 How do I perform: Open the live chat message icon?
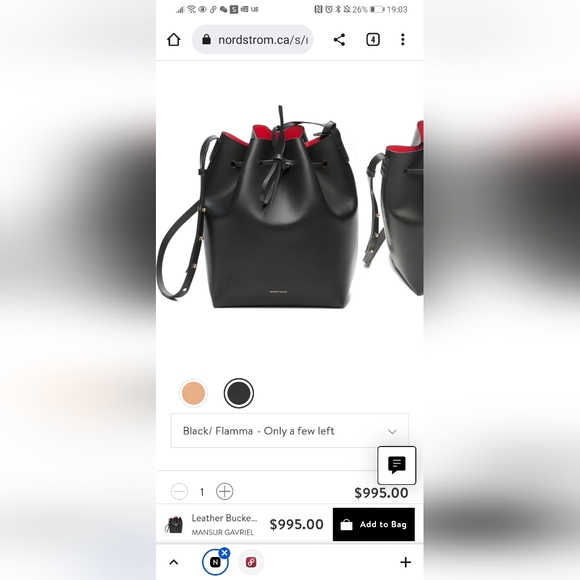pyautogui.click(x=397, y=465)
